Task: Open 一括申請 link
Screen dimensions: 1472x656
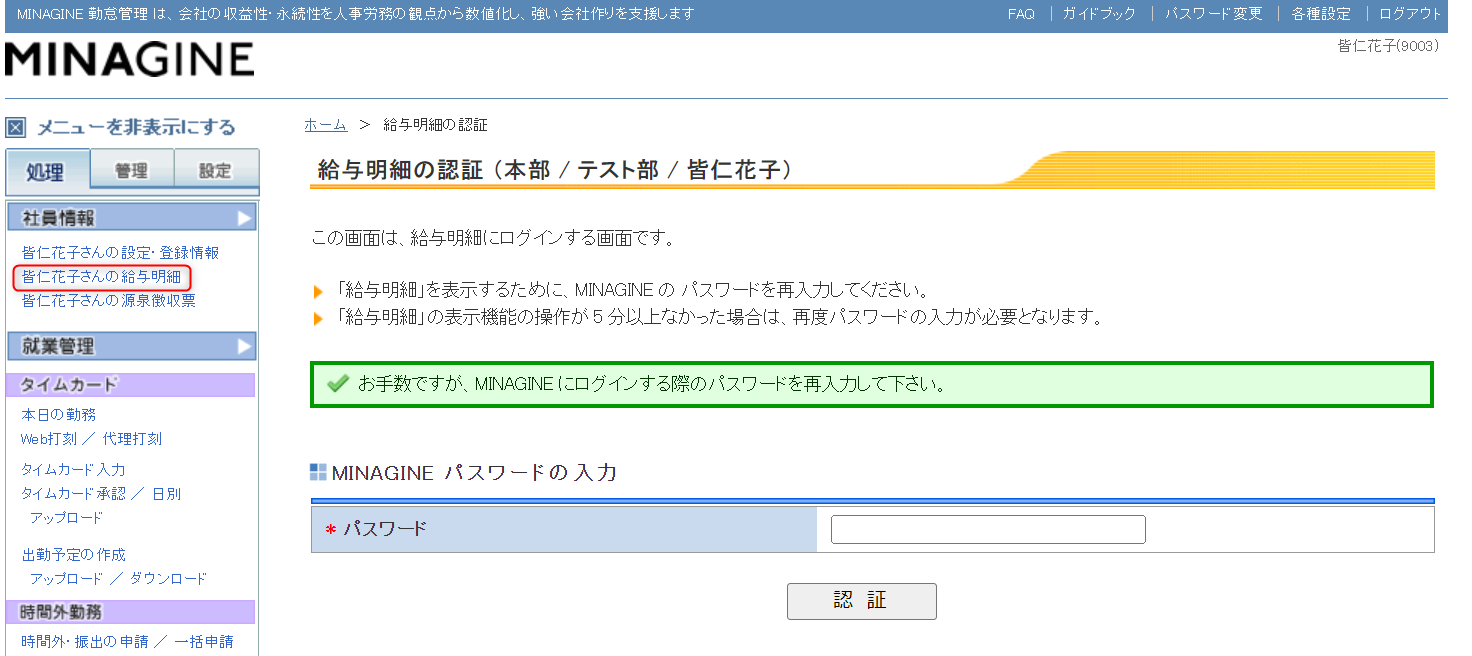Action: tap(204, 642)
